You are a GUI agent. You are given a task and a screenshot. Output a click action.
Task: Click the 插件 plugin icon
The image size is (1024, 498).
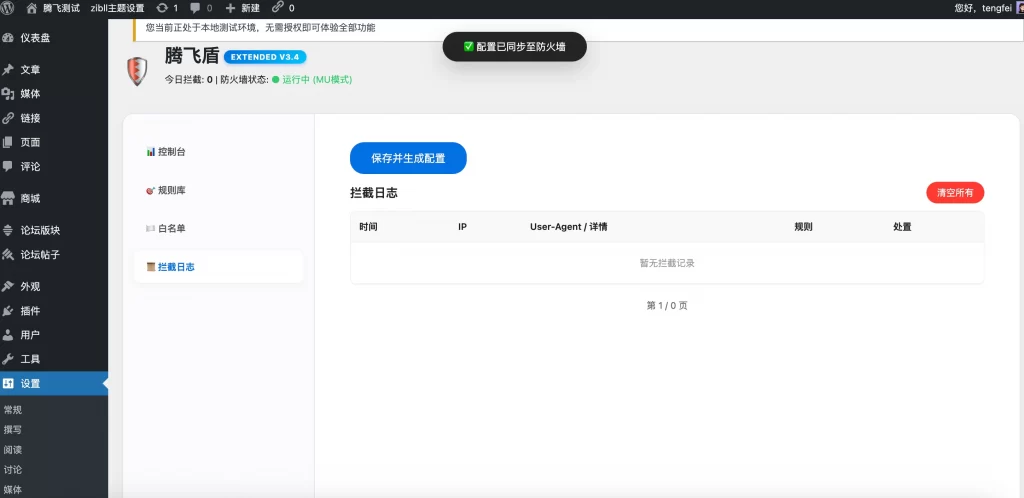pos(8,311)
